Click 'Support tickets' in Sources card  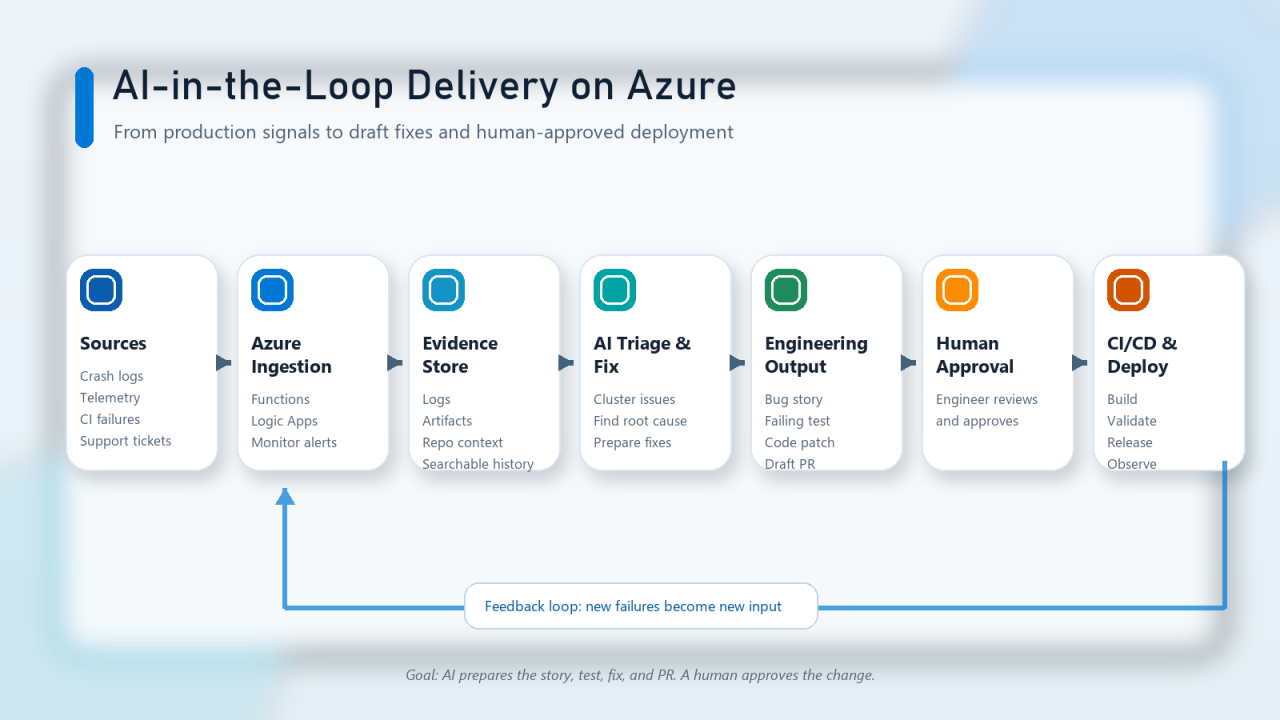pyautogui.click(x=125, y=441)
